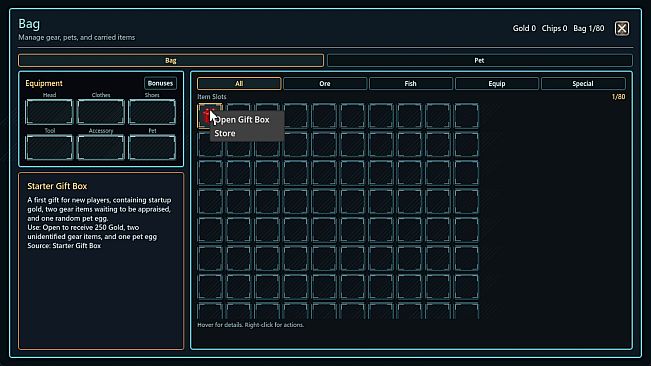Screen dimensions: 651x366
Task: Click the Pet equipment slot
Action: (x=152, y=147)
